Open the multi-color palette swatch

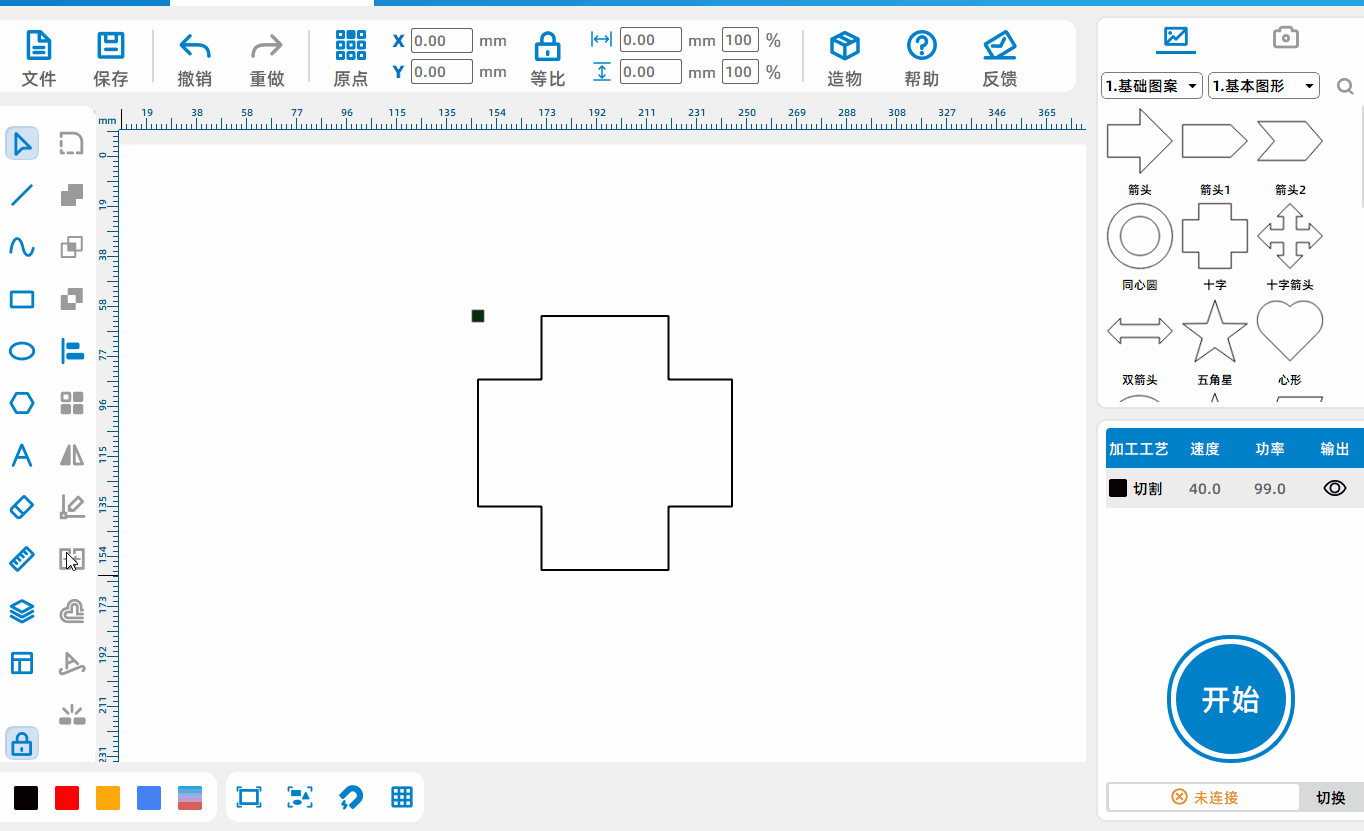[190, 797]
